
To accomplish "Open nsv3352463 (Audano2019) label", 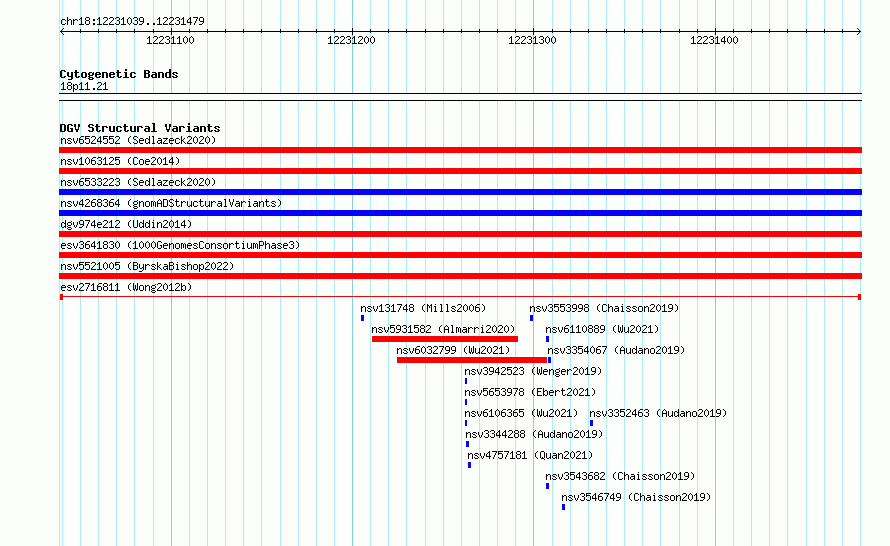I will click(658, 413).
